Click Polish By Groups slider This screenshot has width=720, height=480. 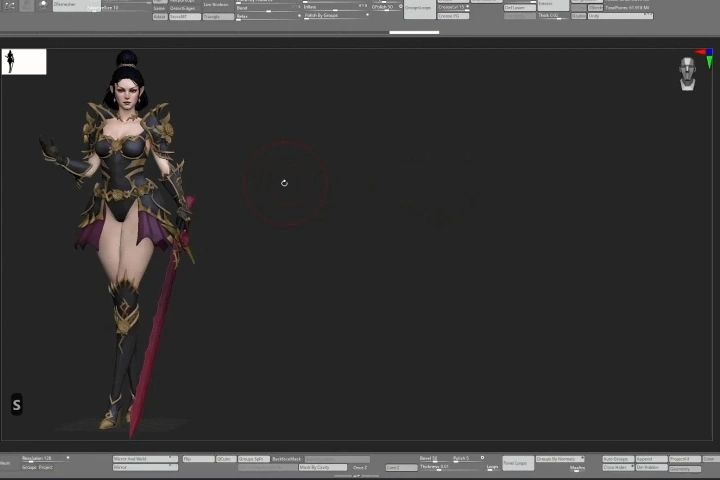coord(337,15)
